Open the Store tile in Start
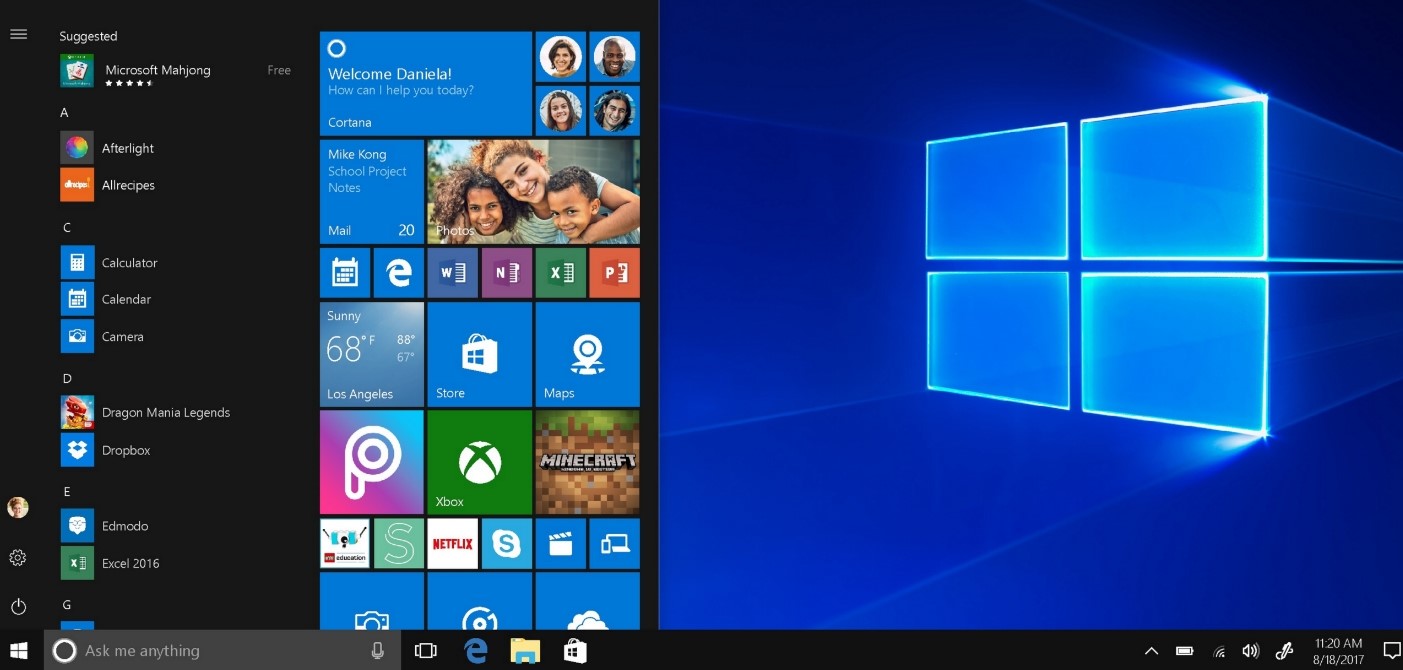Screen dimensions: 1403x670 click(x=479, y=354)
